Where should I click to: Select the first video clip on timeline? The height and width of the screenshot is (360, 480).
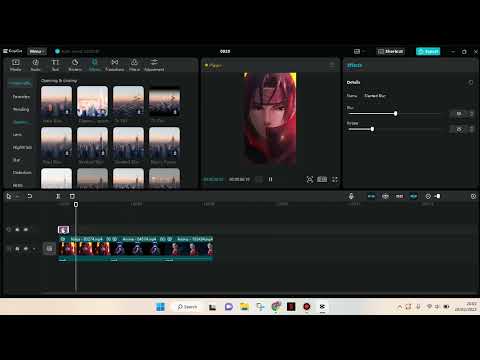(84, 249)
